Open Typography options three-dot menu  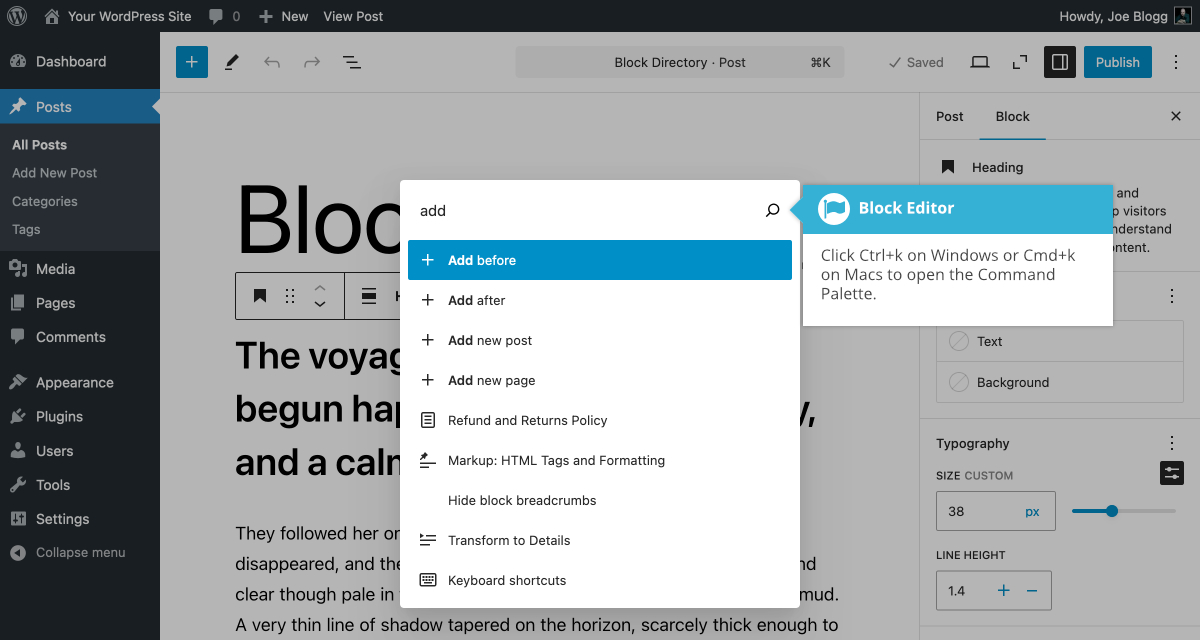pyautogui.click(x=1172, y=443)
